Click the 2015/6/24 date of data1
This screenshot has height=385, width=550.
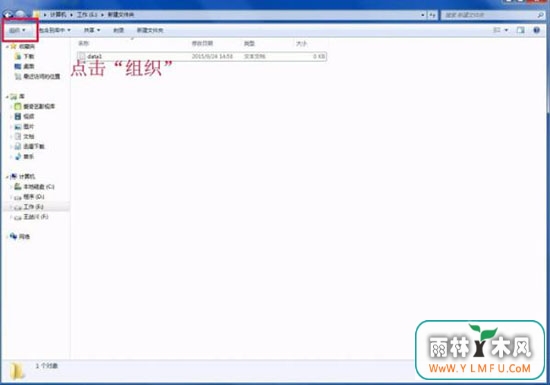coord(212,56)
